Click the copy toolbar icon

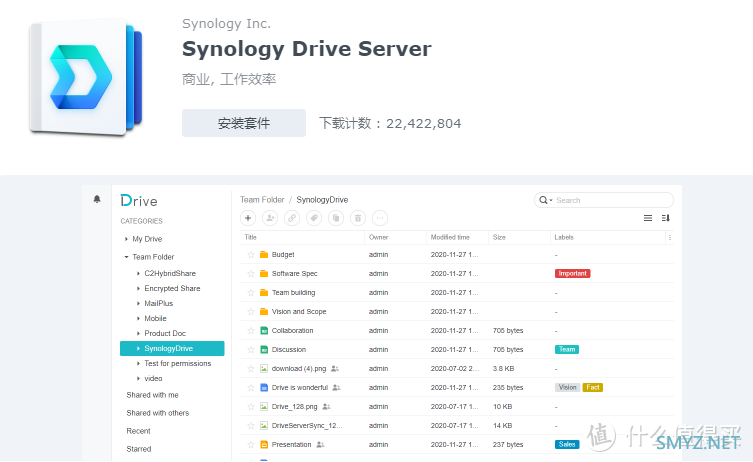point(336,218)
